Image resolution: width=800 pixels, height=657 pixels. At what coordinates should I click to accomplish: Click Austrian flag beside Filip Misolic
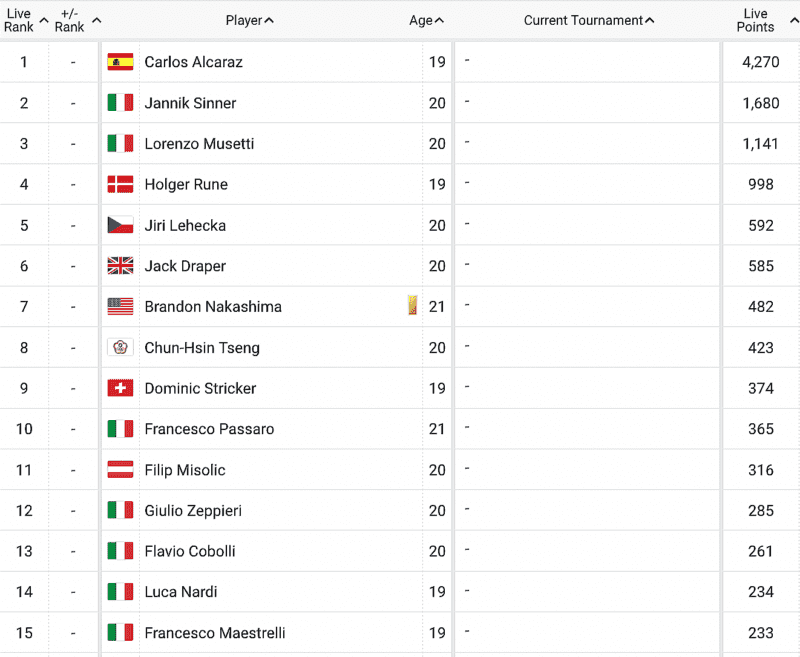(x=120, y=470)
